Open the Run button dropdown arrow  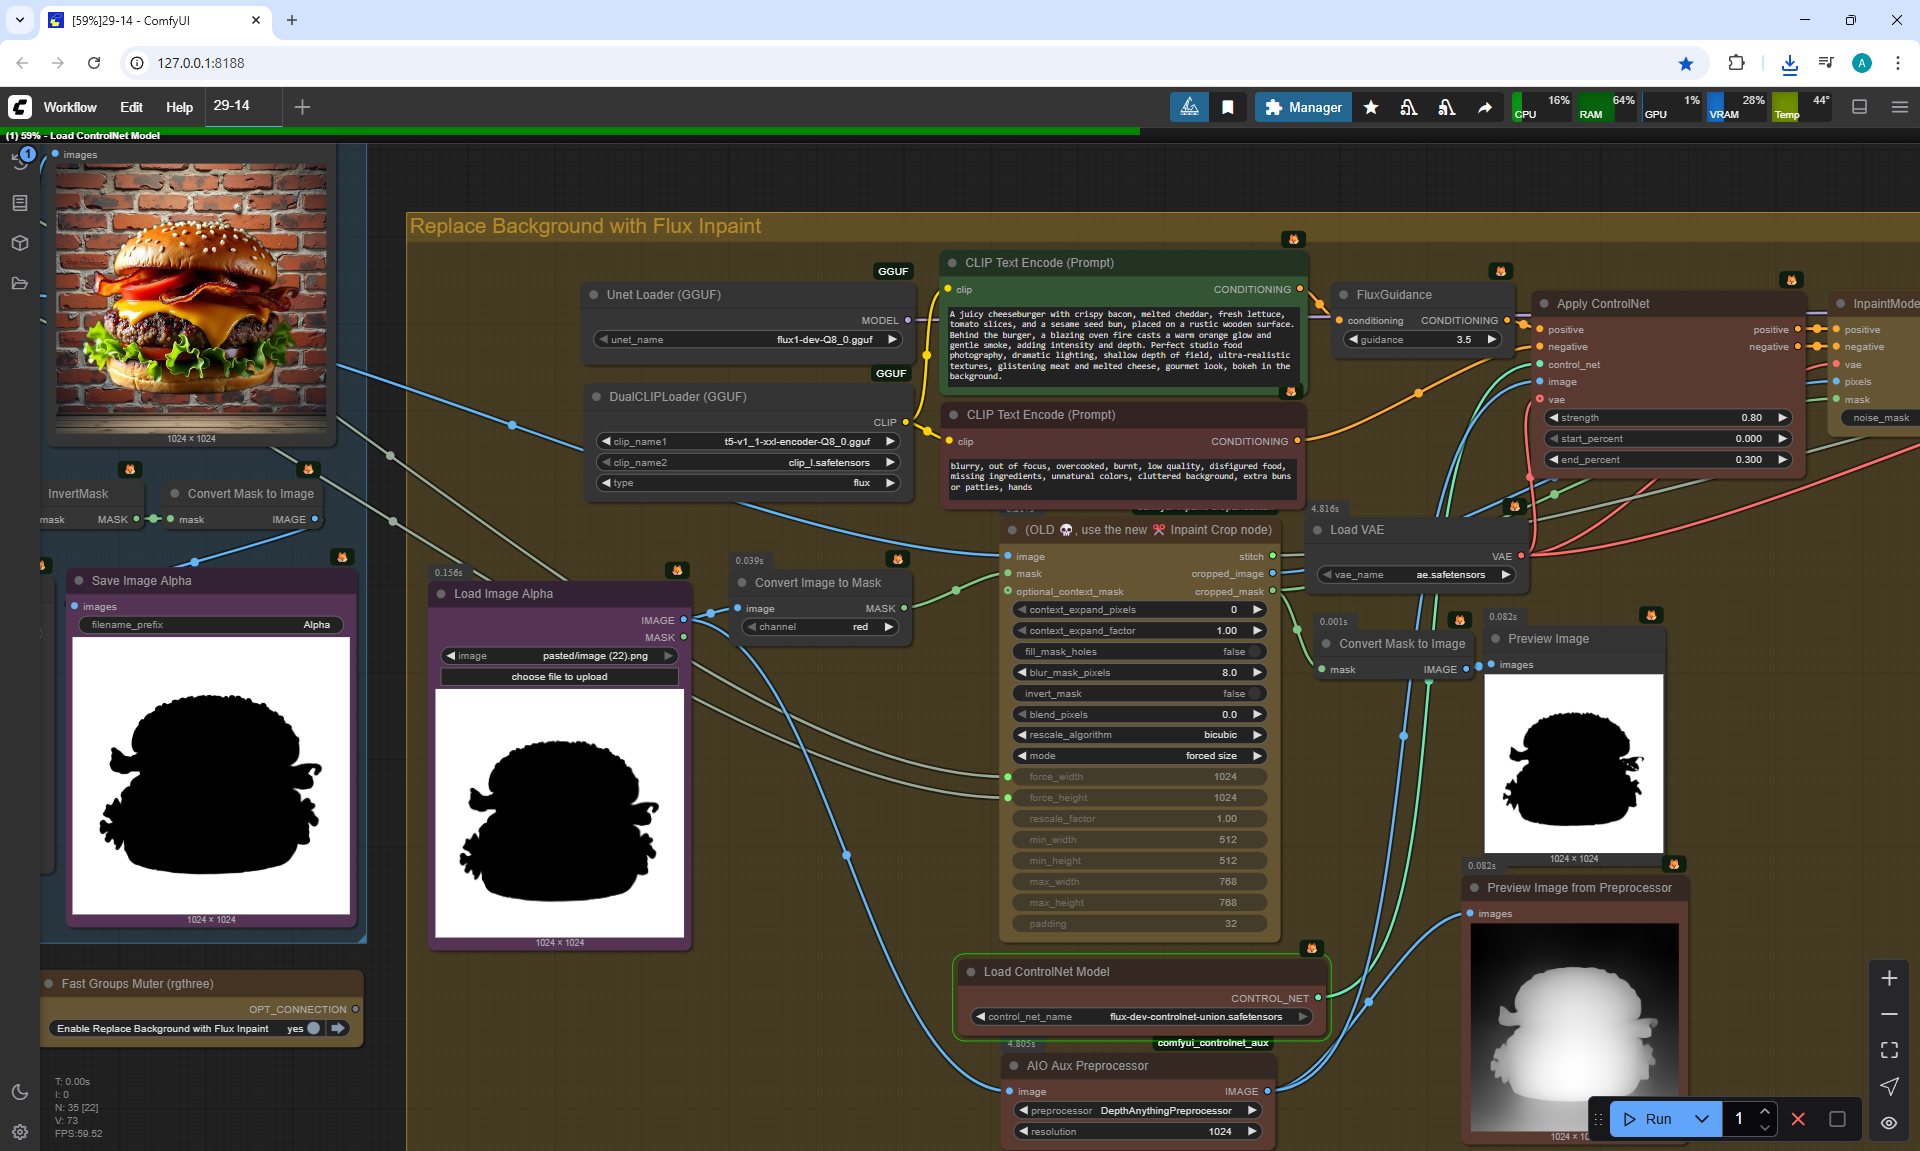click(x=1702, y=1119)
